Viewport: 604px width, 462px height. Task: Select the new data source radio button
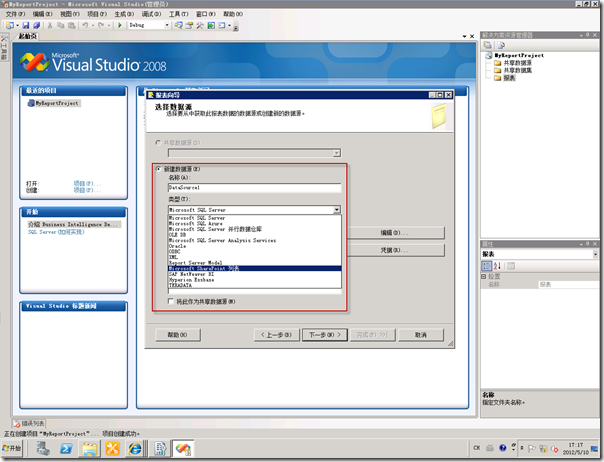pyautogui.click(x=158, y=169)
